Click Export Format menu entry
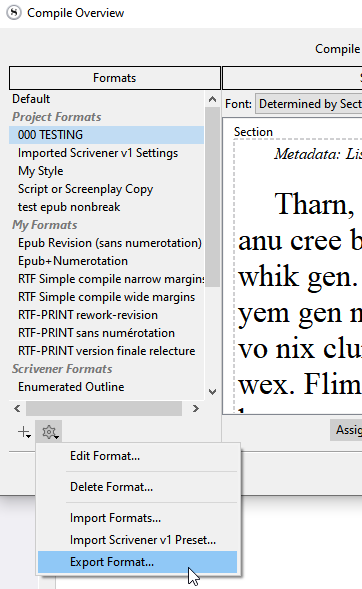 pyautogui.click(x=137, y=562)
